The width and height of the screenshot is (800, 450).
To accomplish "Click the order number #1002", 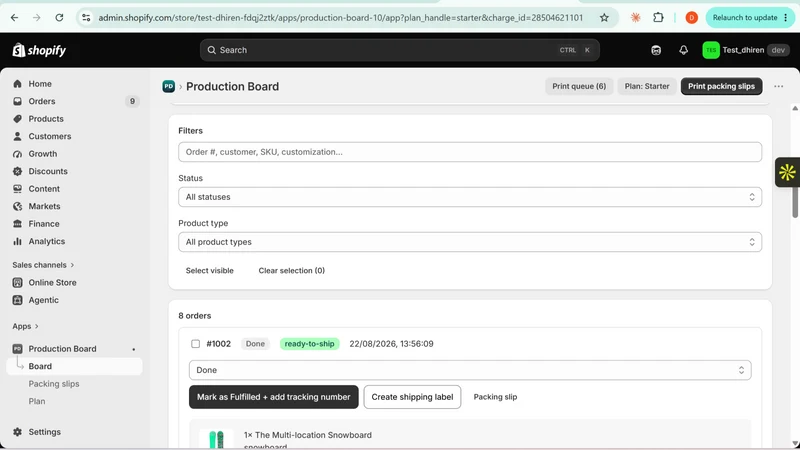I will pos(218,344).
